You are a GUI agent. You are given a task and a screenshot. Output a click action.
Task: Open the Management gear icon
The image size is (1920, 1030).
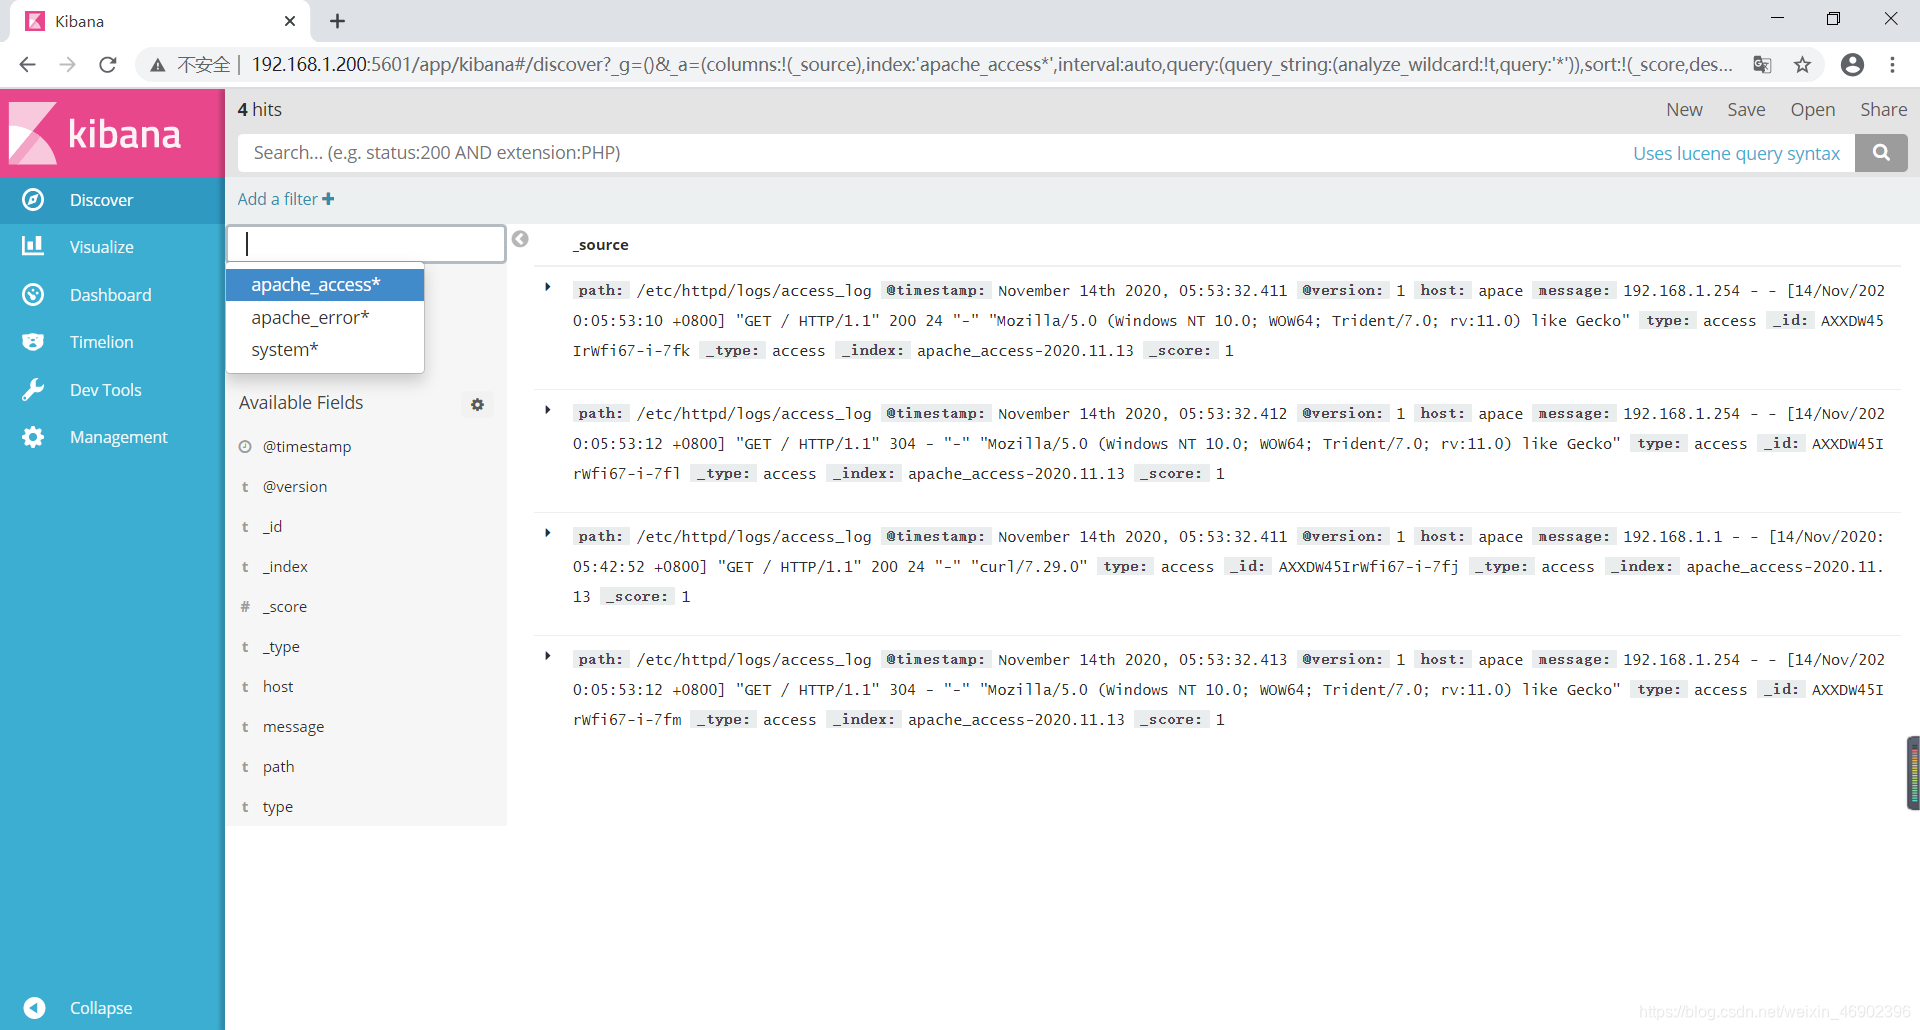coord(33,437)
